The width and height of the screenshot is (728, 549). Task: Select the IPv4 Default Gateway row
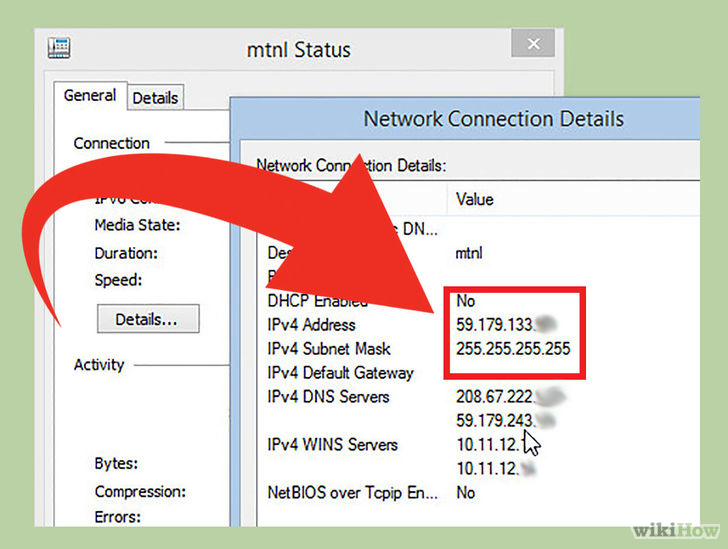click(479, 373)
